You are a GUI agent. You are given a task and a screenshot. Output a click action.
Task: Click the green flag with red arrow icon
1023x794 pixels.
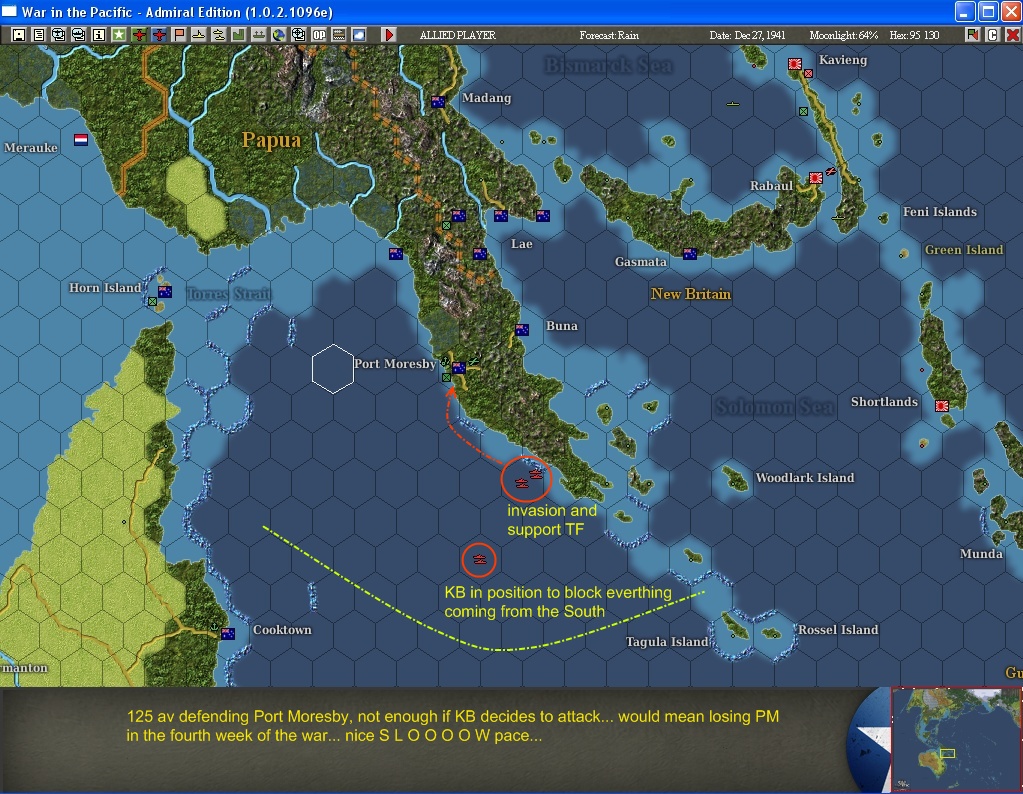pyautogui.click(x=973, y=35)
